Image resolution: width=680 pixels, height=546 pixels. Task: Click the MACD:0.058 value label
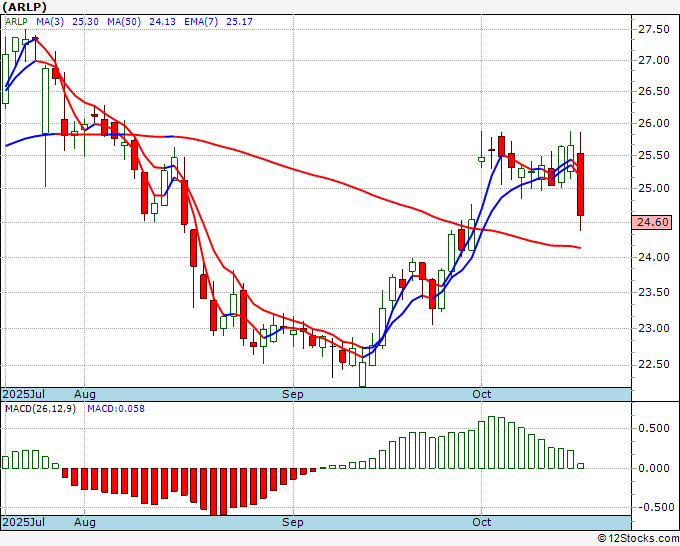[116, 409]
